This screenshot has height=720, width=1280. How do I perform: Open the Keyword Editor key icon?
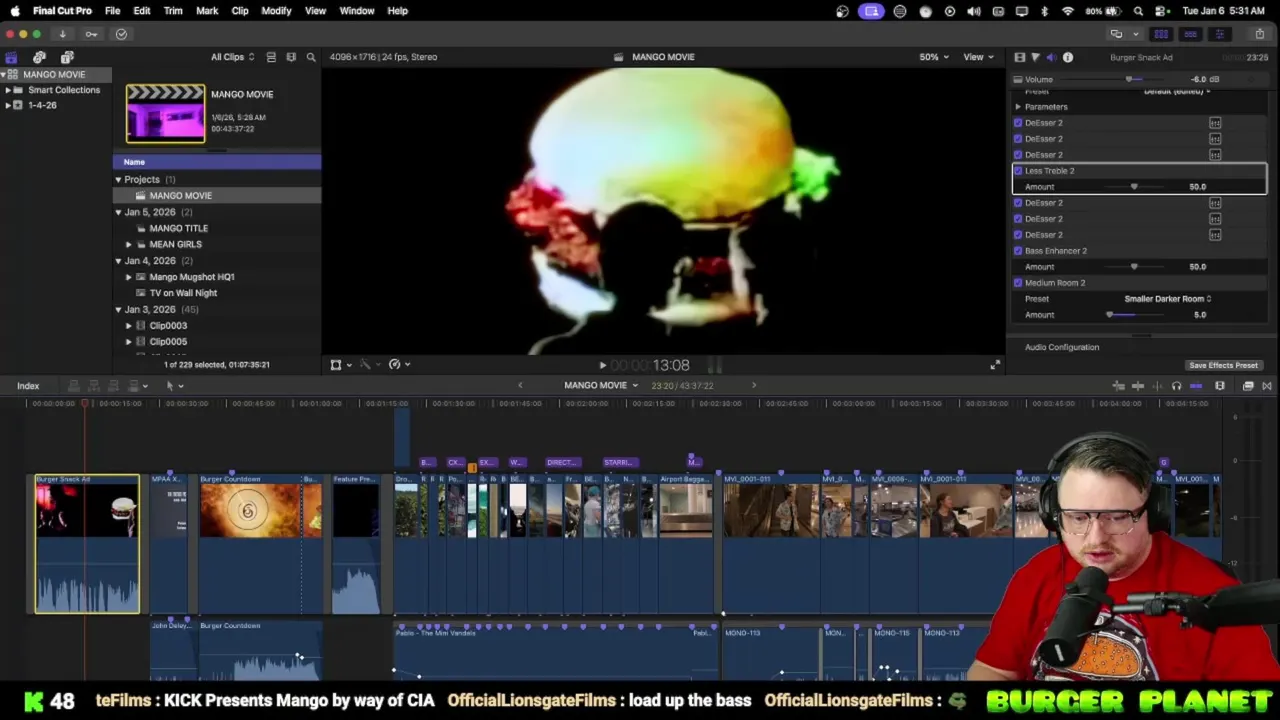[91, 34]
